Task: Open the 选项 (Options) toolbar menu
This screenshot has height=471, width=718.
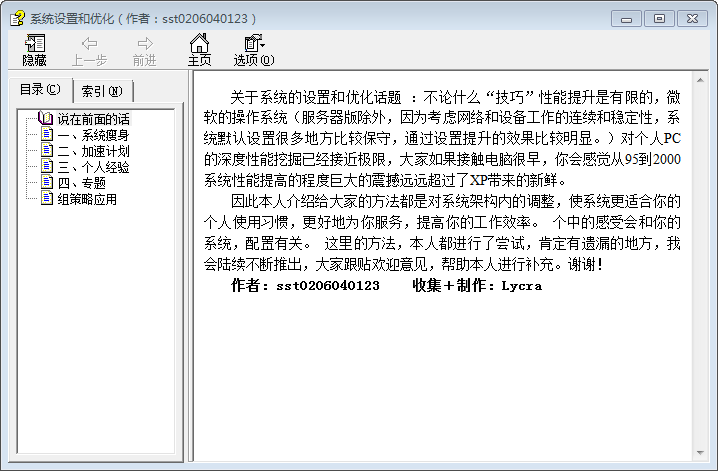Action: 253,43
